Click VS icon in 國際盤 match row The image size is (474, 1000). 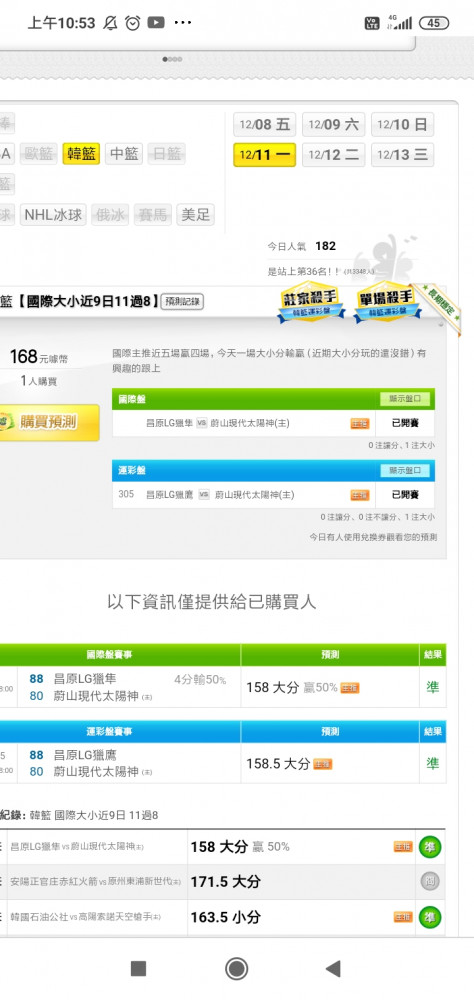point(202,423)
